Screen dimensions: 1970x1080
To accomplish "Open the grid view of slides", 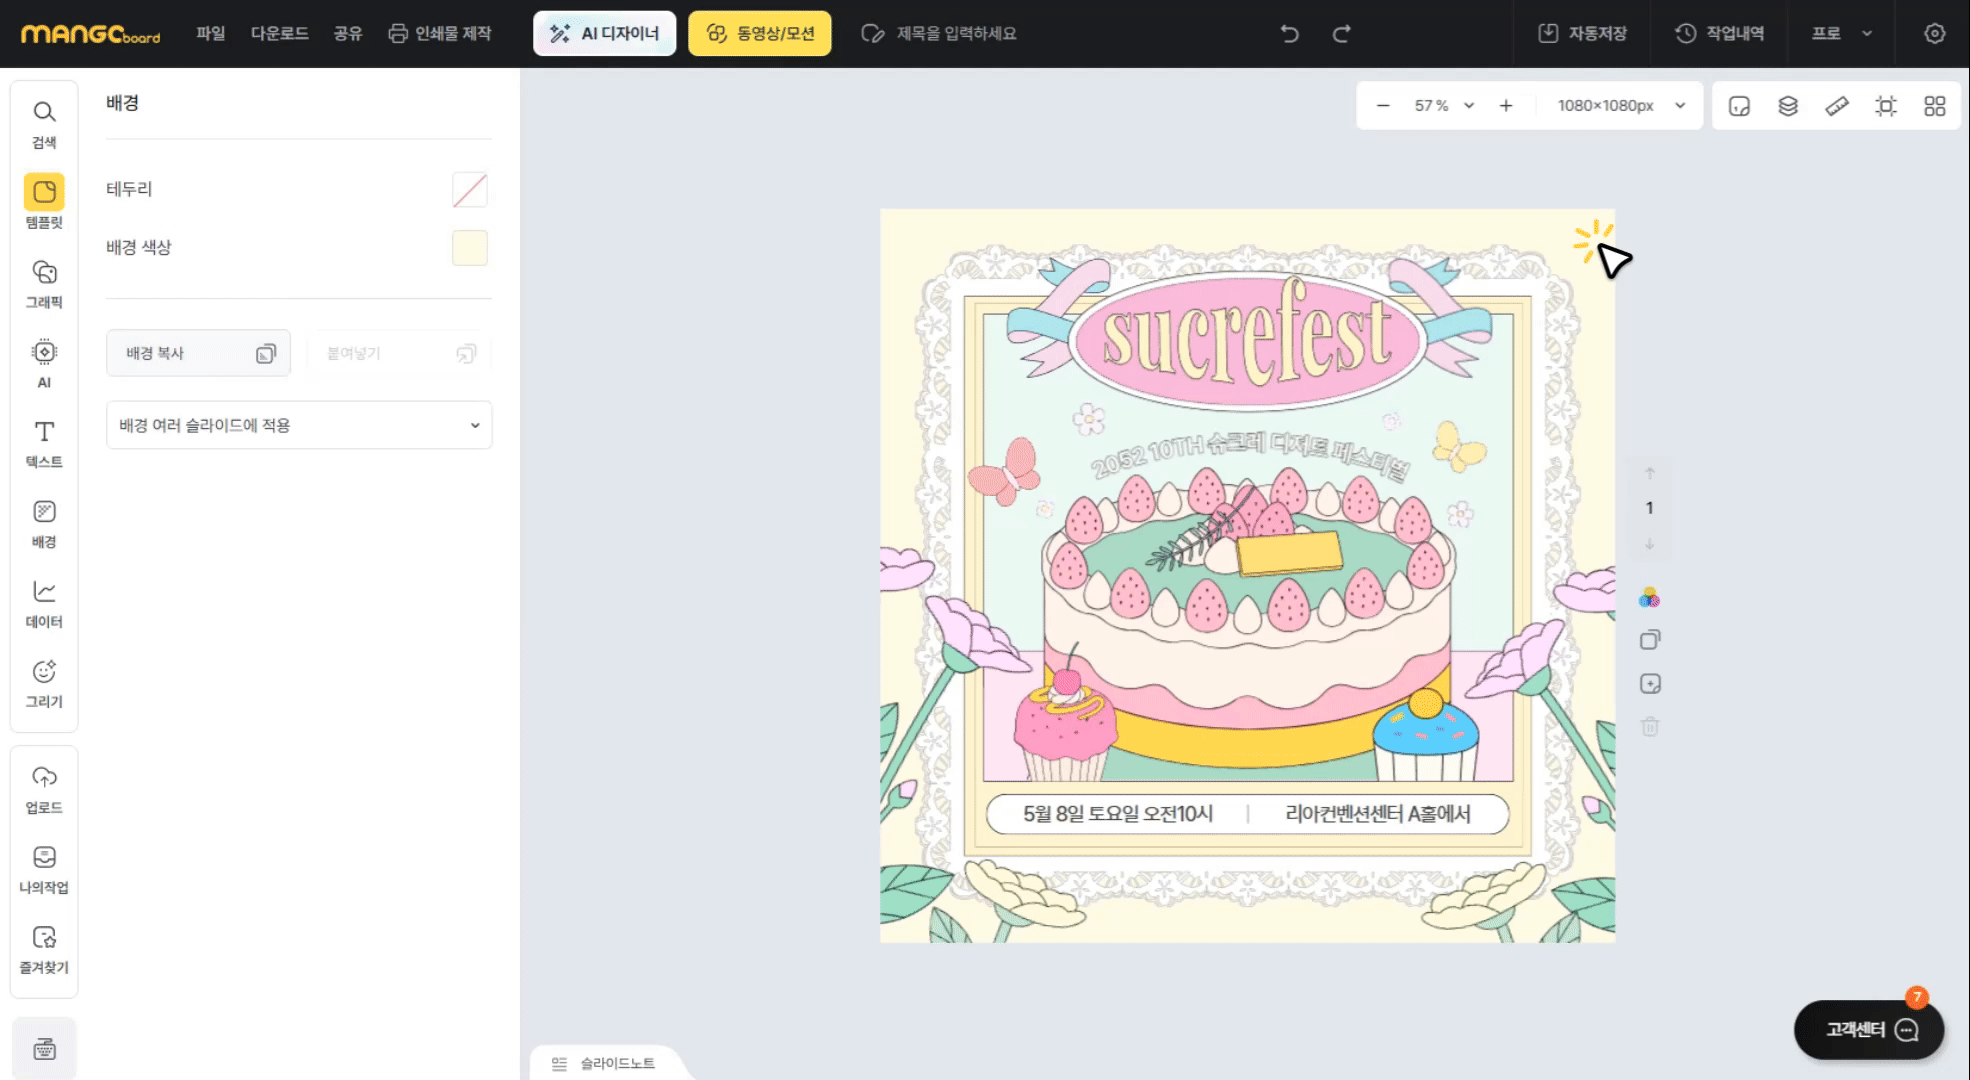I will click(1934, 106).
